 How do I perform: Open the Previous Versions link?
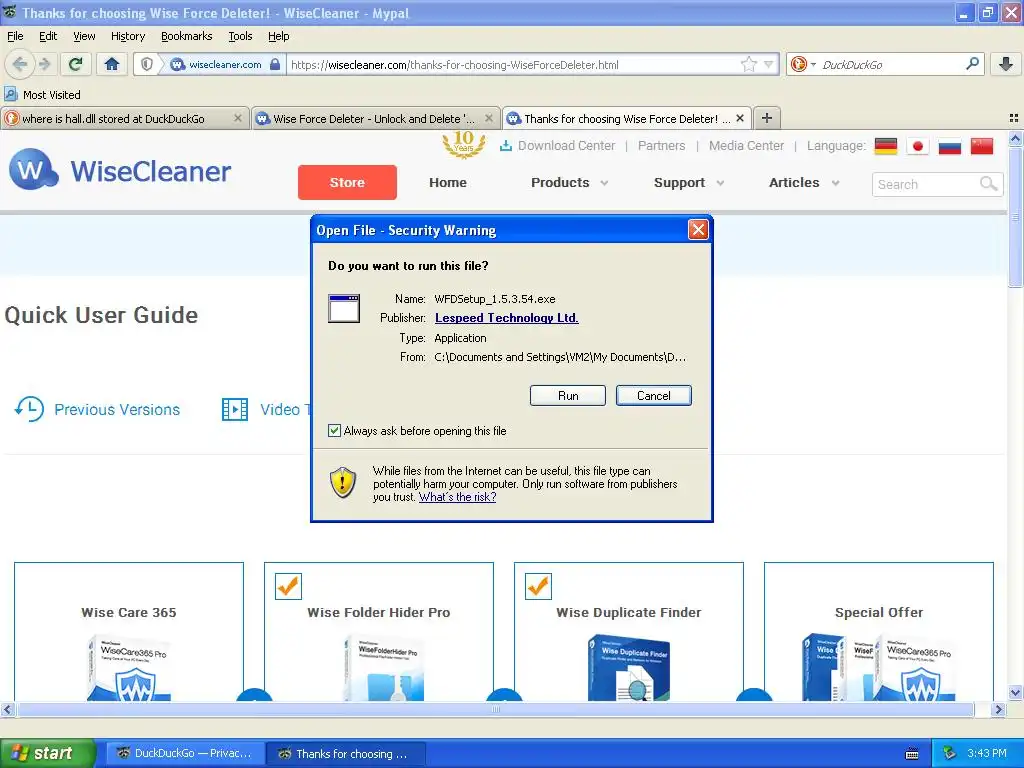point(117,409)
